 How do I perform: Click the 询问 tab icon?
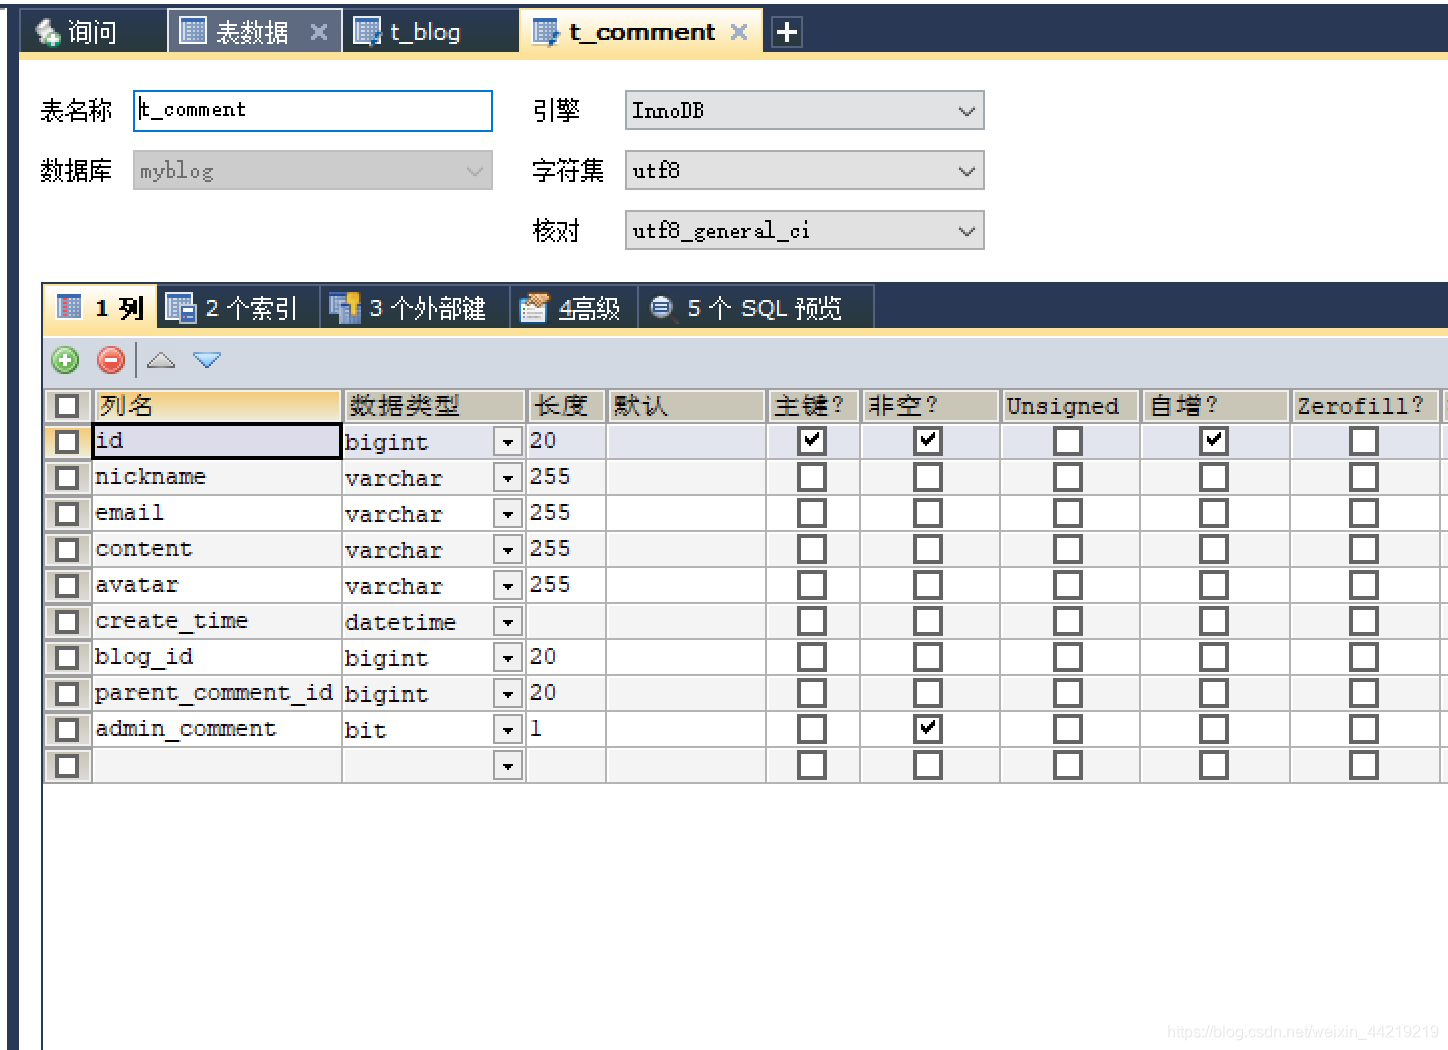click(47, 32)
